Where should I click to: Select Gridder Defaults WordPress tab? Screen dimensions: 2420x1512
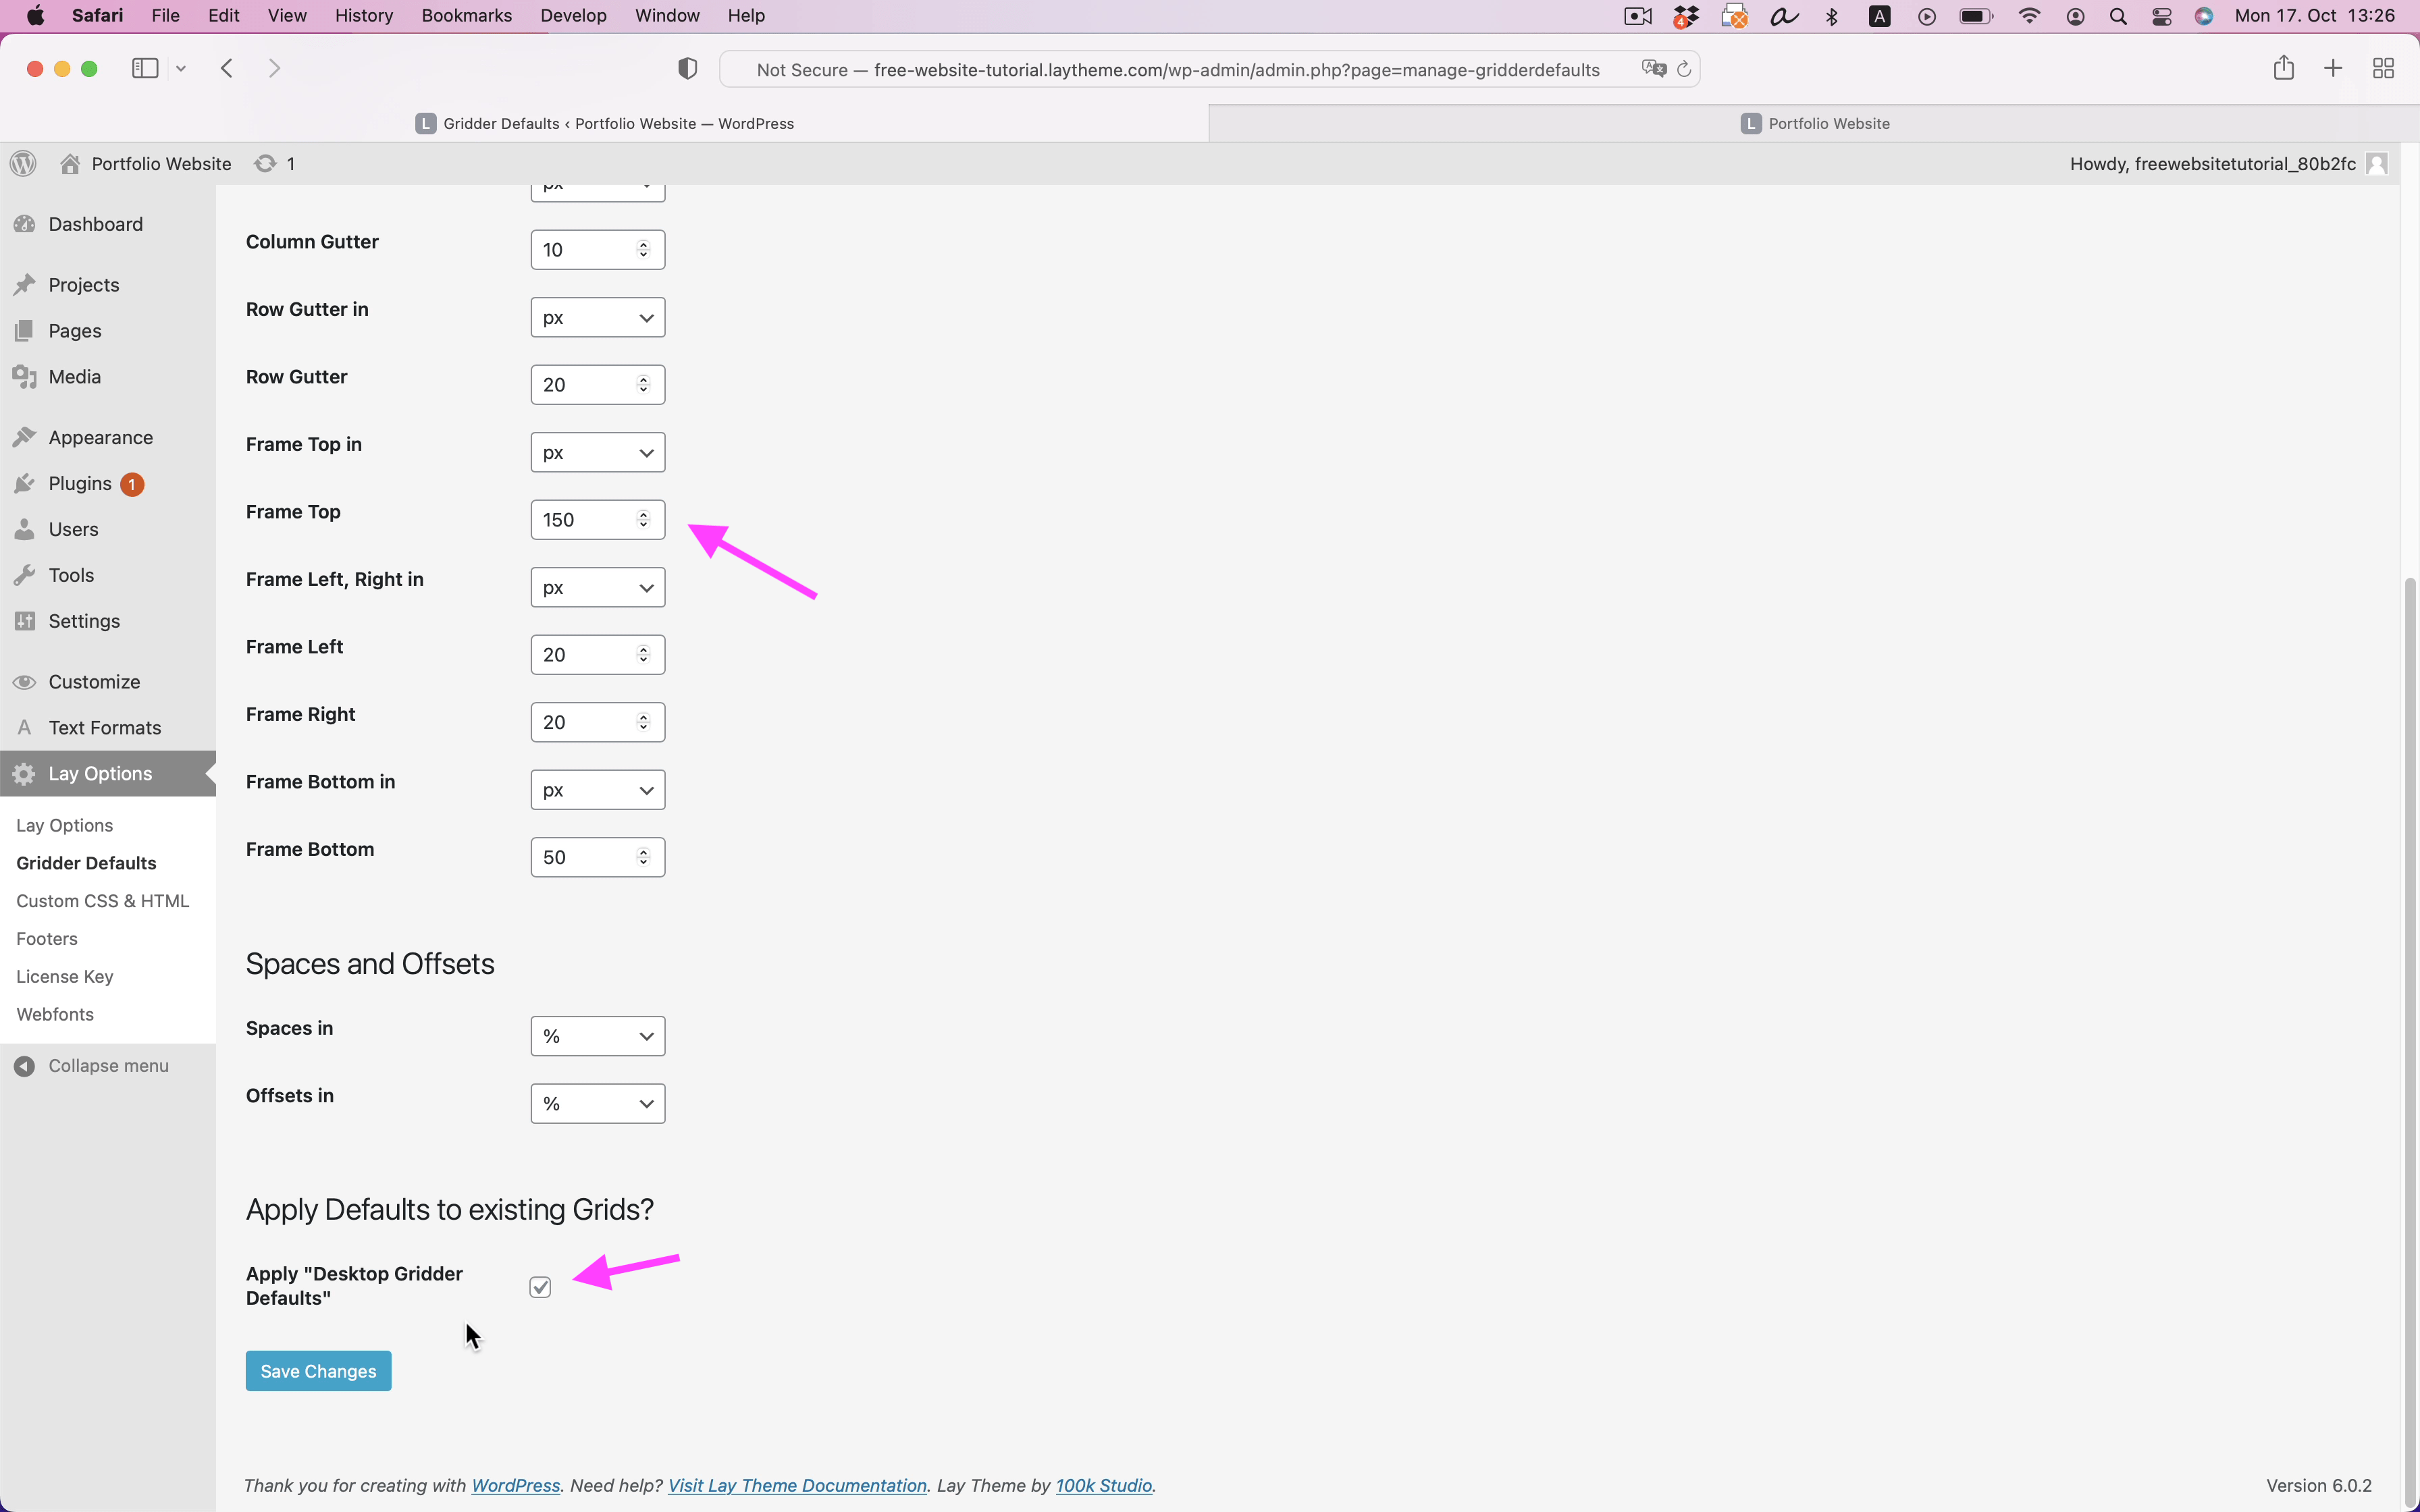[x=604, y=124]
